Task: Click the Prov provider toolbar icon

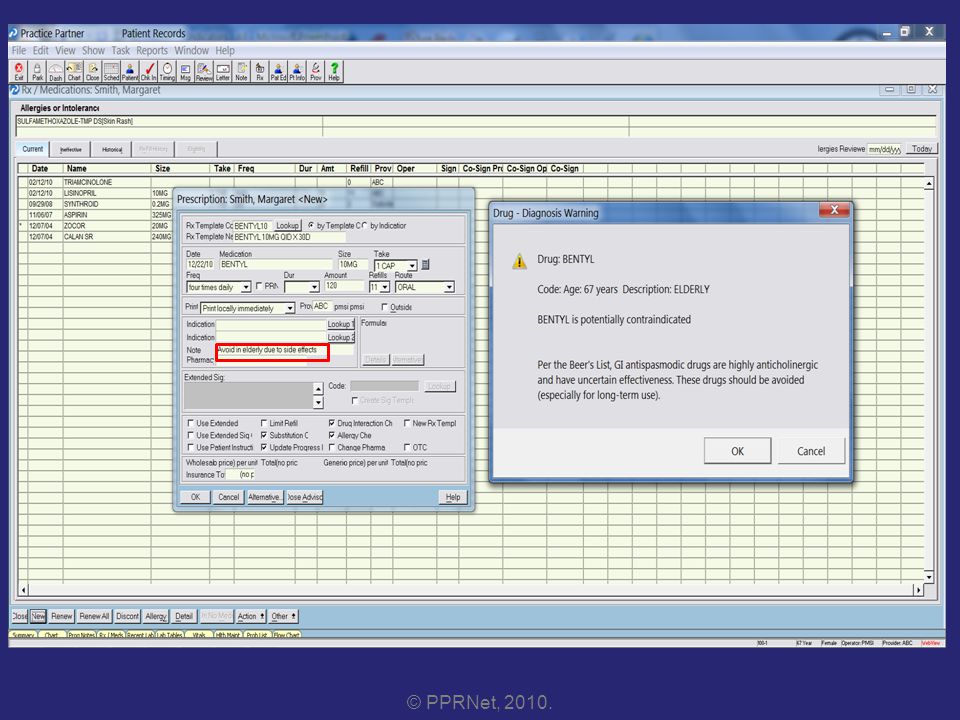Action: click(x=316, y=71)
